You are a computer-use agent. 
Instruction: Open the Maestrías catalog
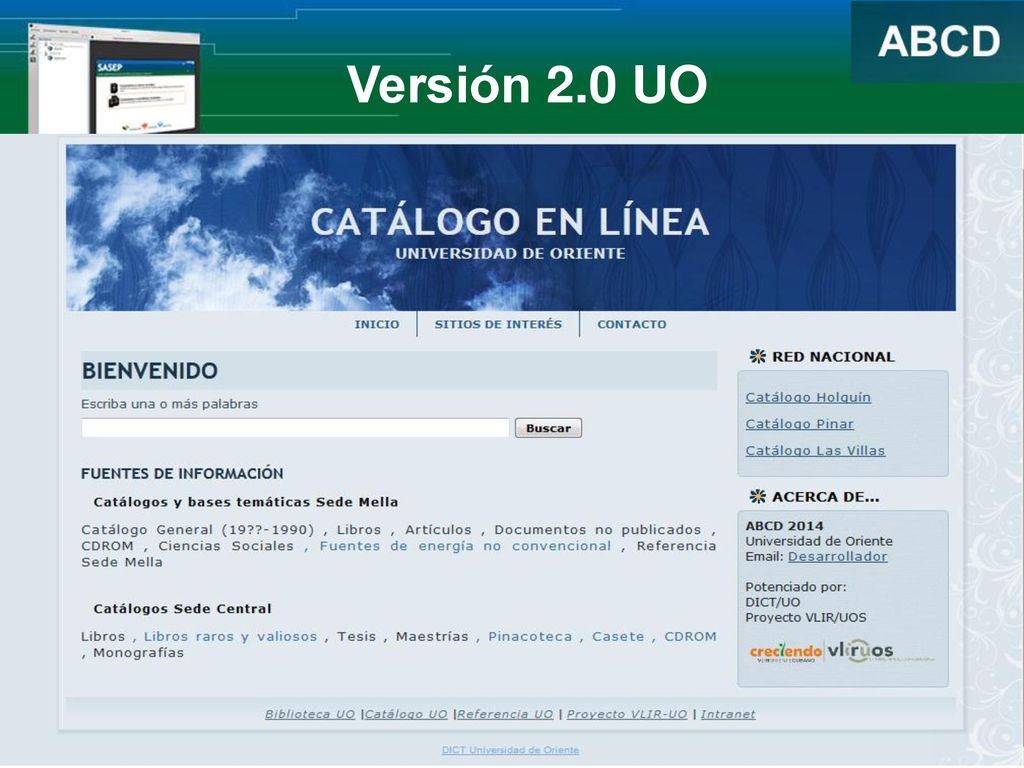point(432,637)
